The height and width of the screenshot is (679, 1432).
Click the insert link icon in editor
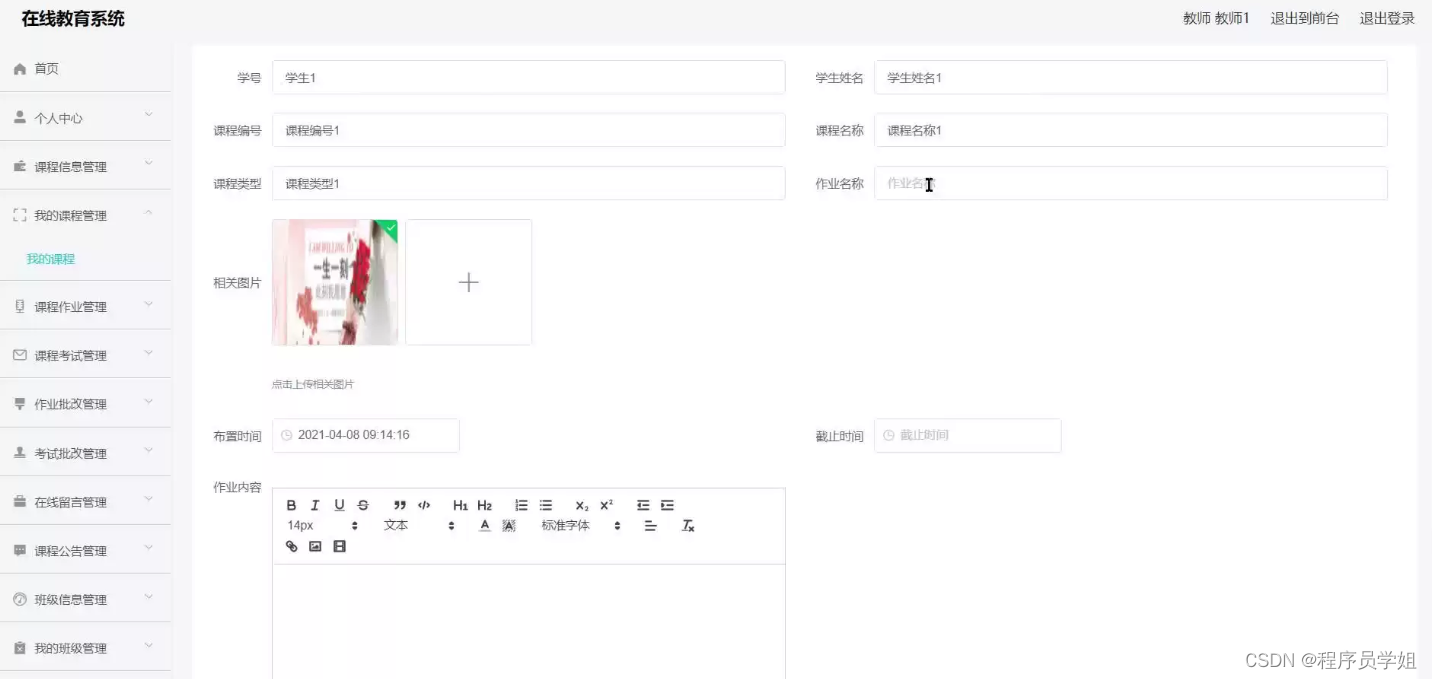pos(290,546)
